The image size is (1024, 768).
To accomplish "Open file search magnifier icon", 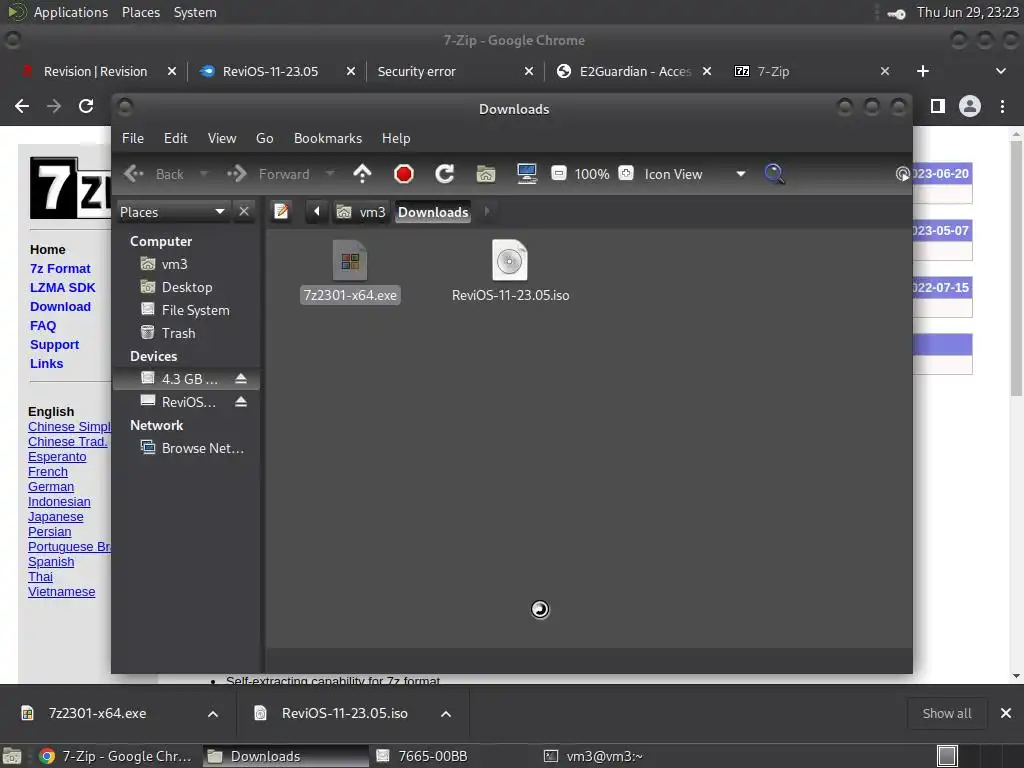I will (x=774, y=174).
